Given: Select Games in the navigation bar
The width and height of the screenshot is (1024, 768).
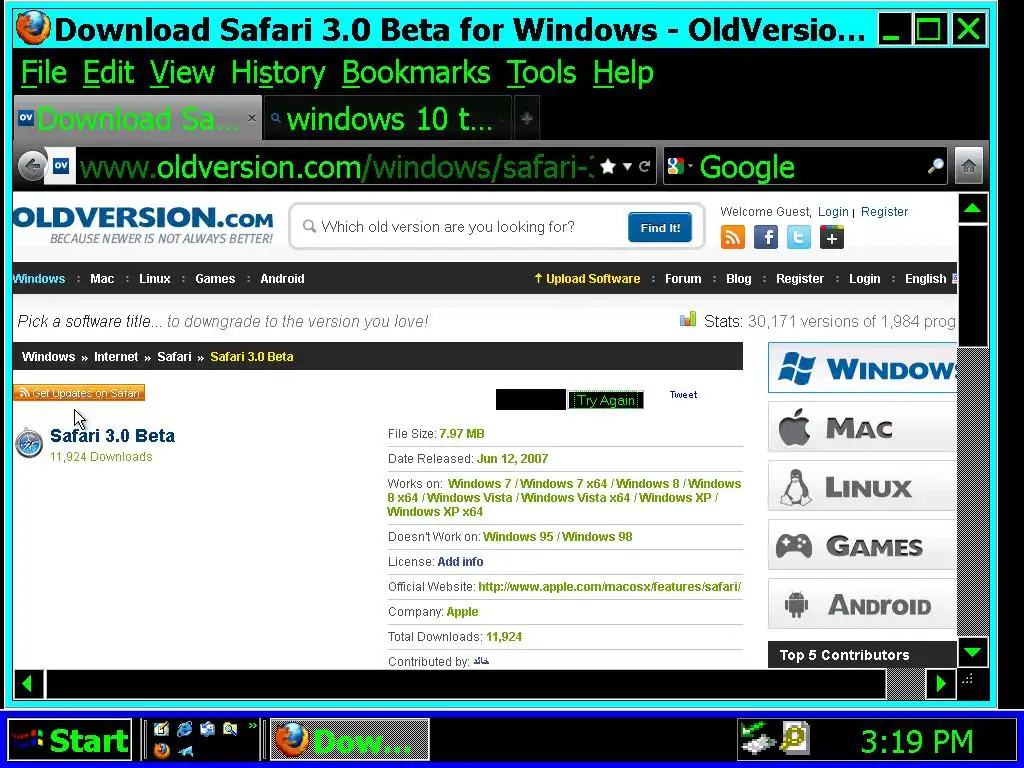Looking at the screenshot, I should (215, 279).
